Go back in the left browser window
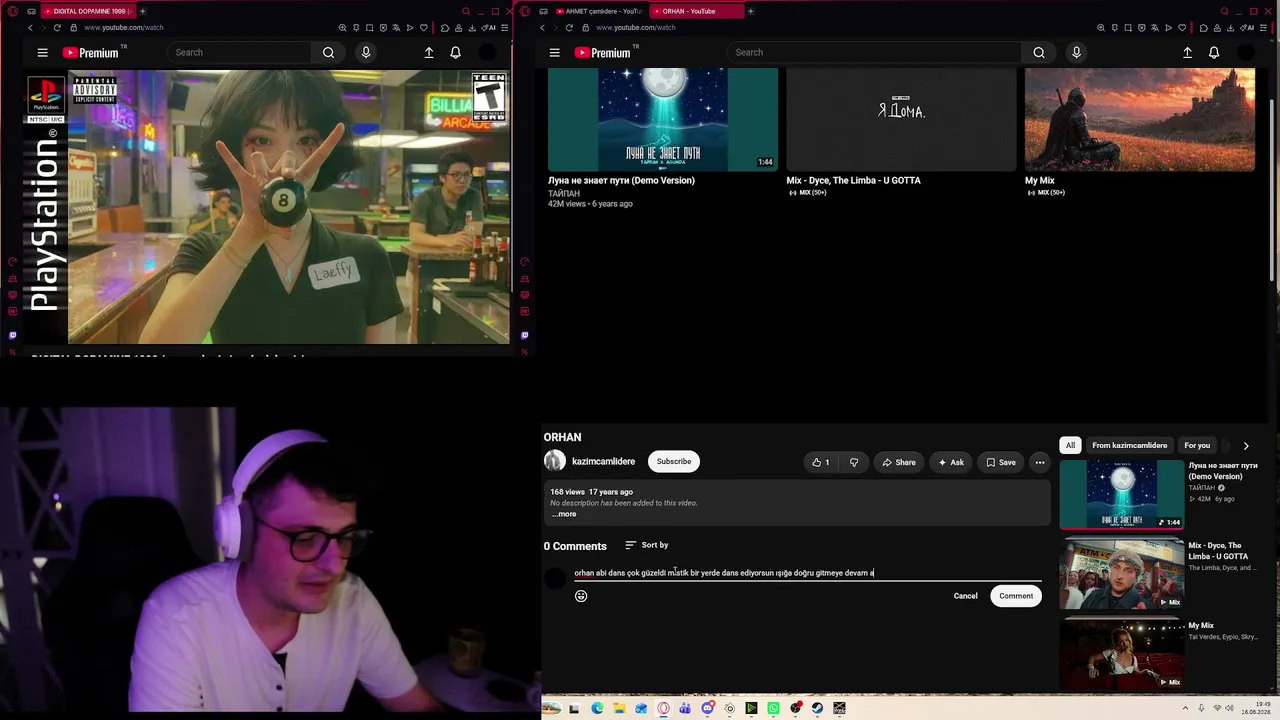Screen dimensions: 1280x720 click(30, 28)
